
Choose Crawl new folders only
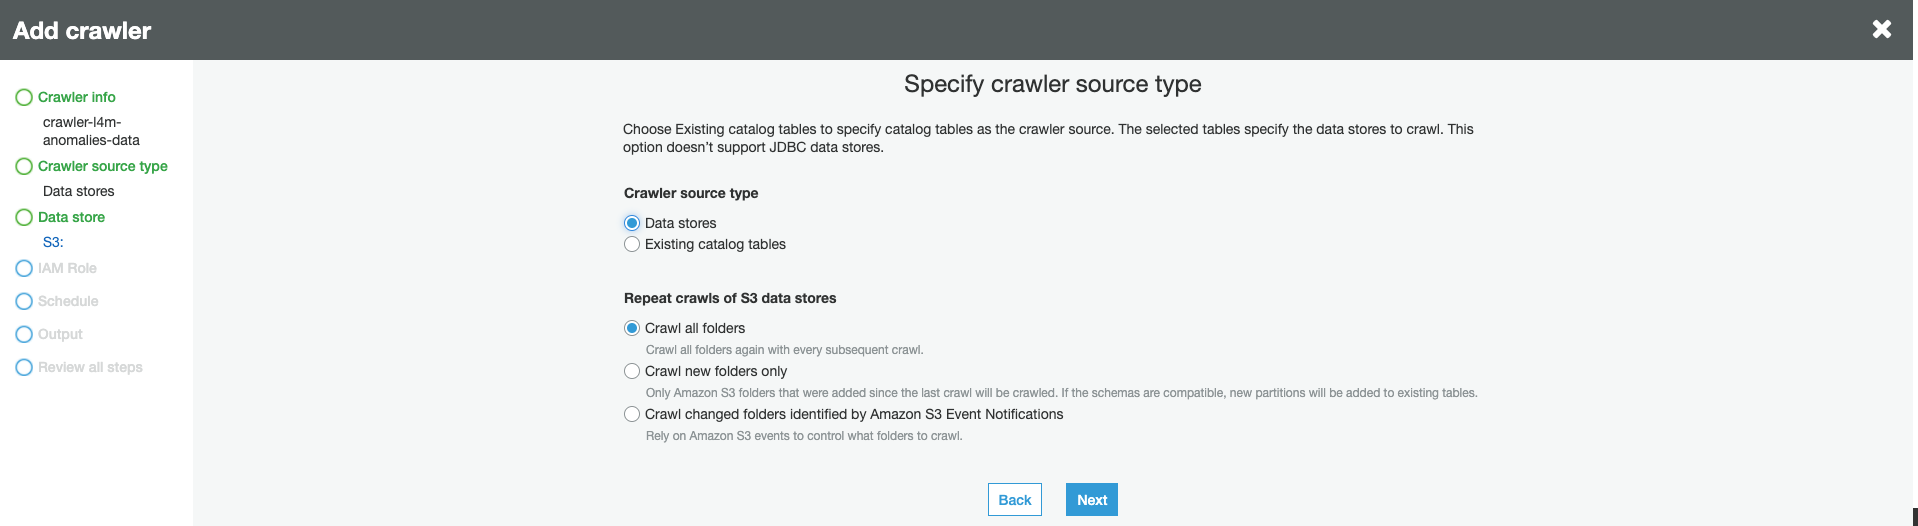(x=632, y=371)
